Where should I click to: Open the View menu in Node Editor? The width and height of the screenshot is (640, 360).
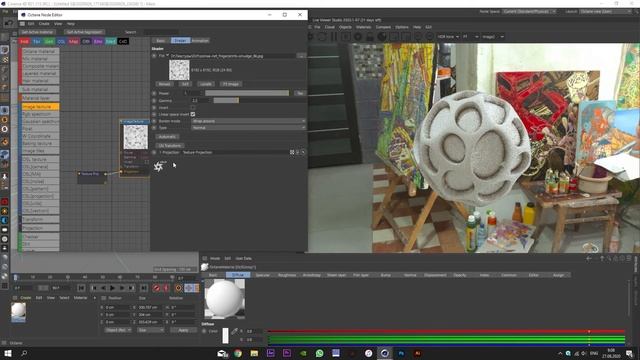[58, 24]
